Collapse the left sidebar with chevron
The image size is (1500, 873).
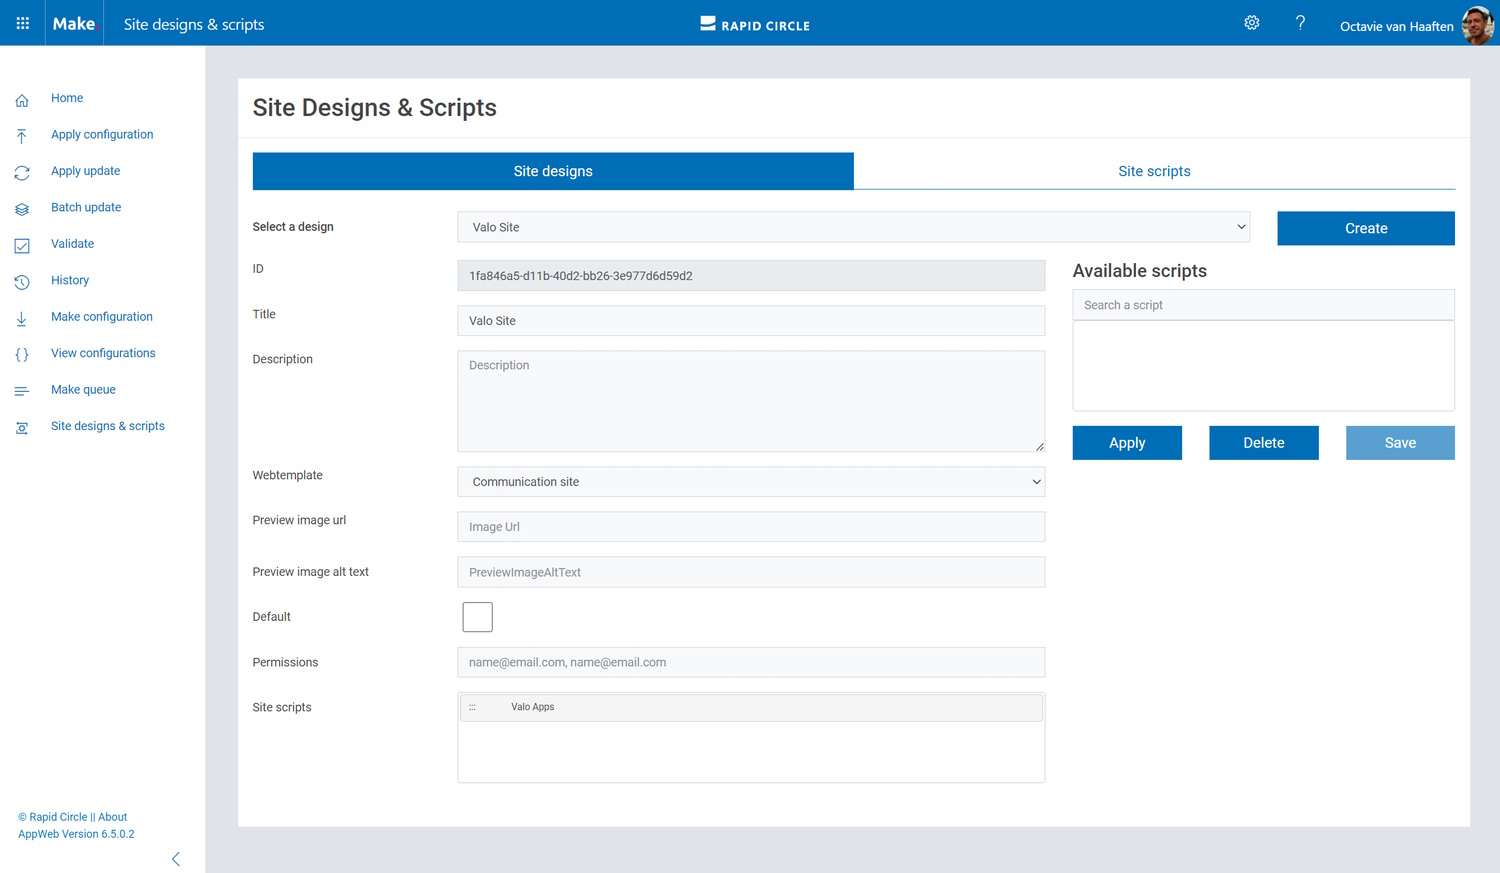point(176,859)
